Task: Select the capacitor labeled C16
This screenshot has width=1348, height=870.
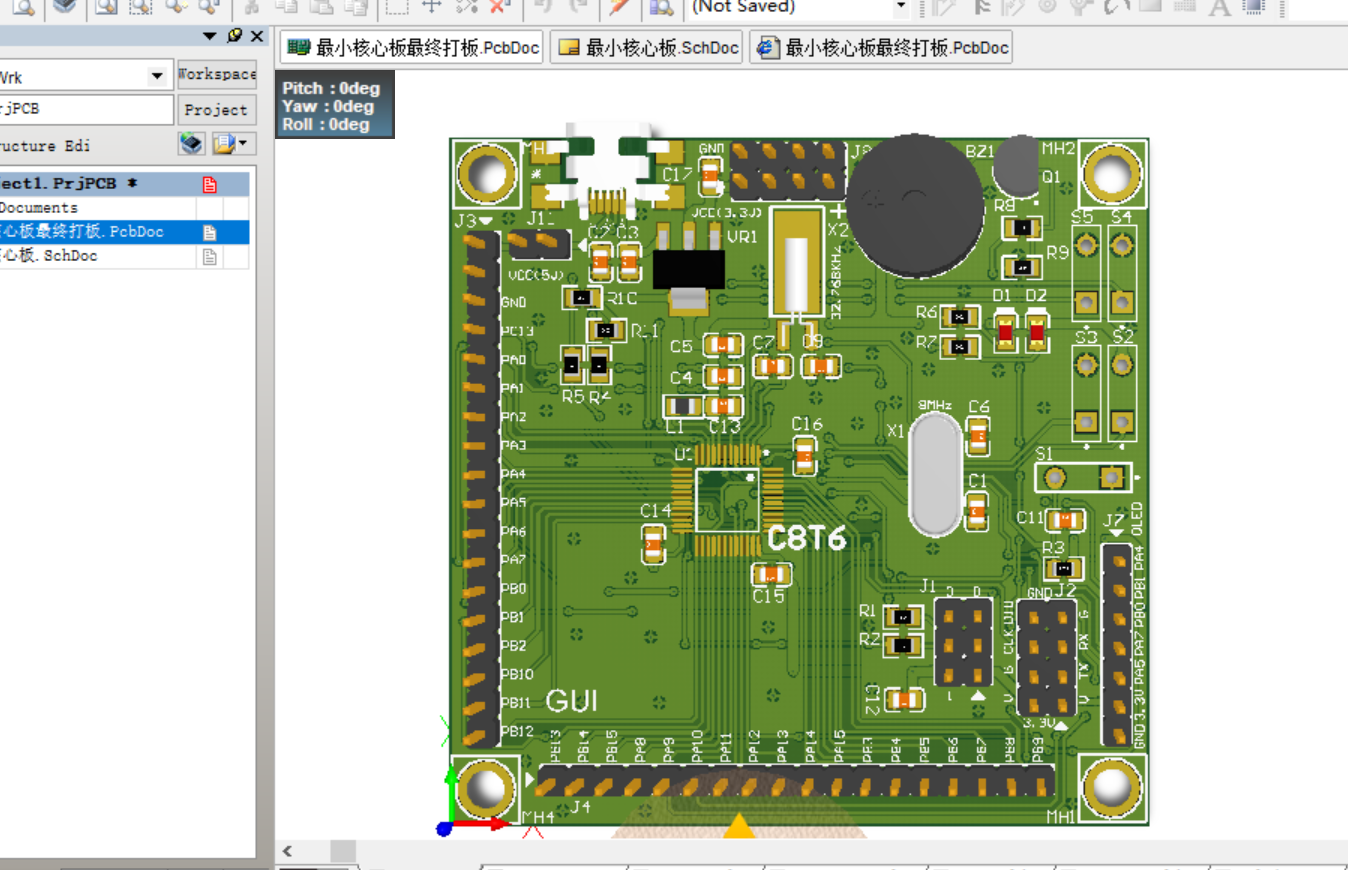Action: [804, 454]
